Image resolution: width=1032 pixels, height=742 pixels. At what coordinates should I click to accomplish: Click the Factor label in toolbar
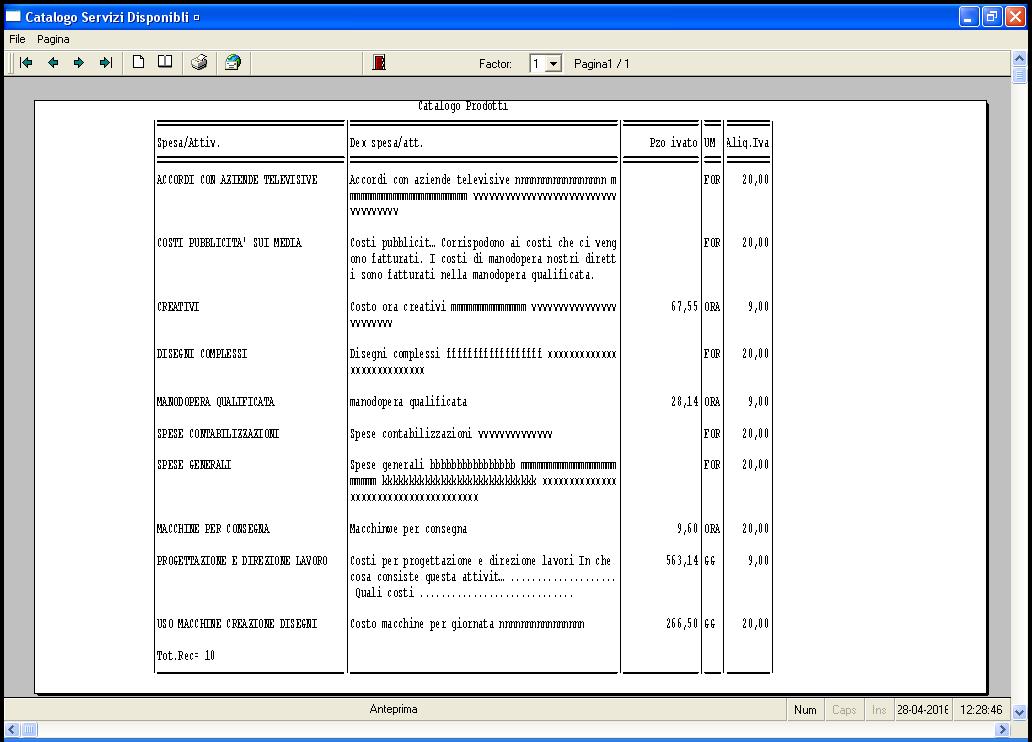495,64
